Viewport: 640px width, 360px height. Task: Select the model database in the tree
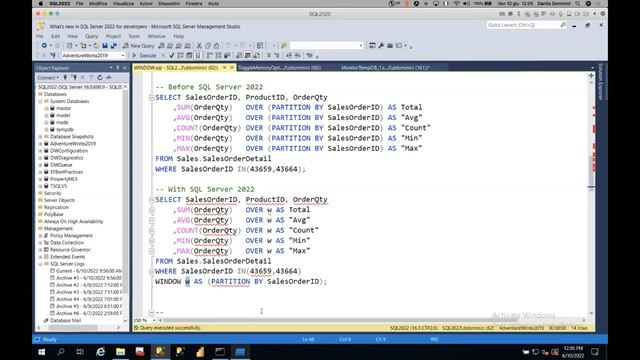[x=63, y=116]
